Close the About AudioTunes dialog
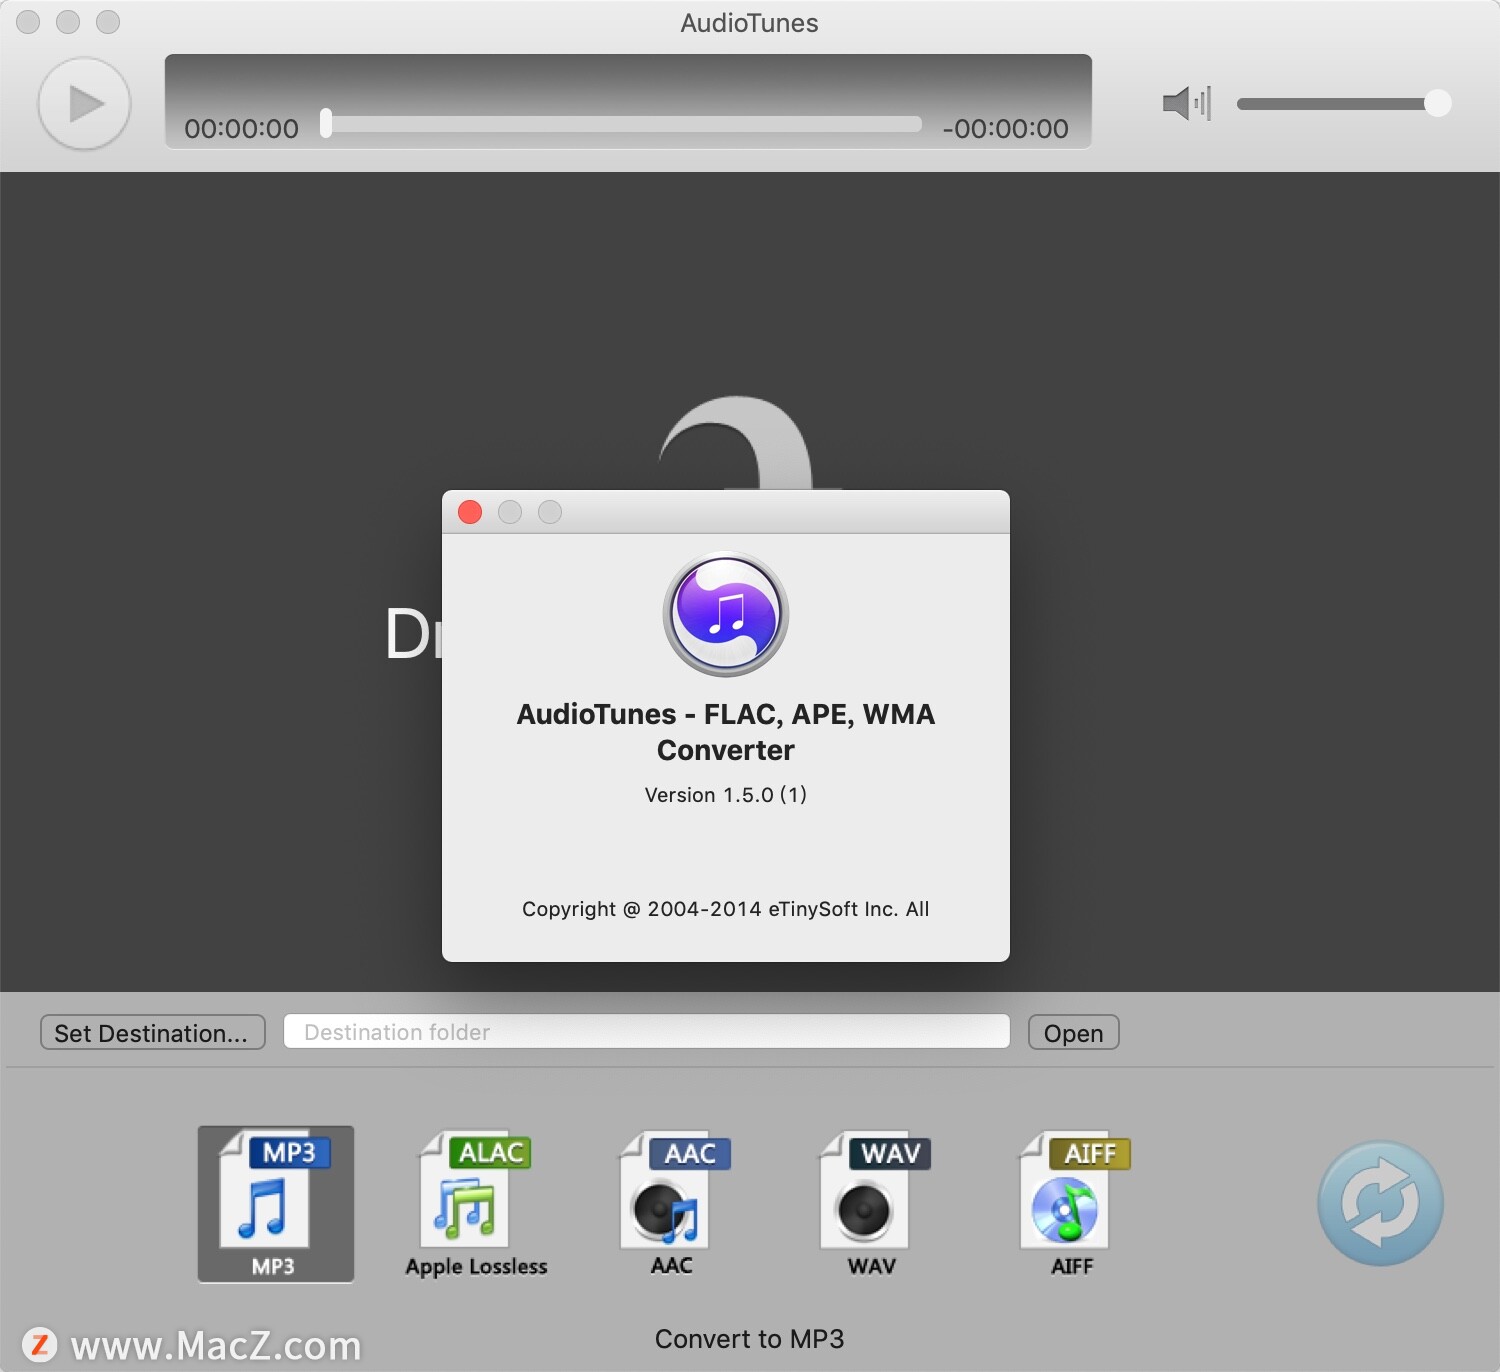This screenshot has height=1372, width=1500. [470, 512]
